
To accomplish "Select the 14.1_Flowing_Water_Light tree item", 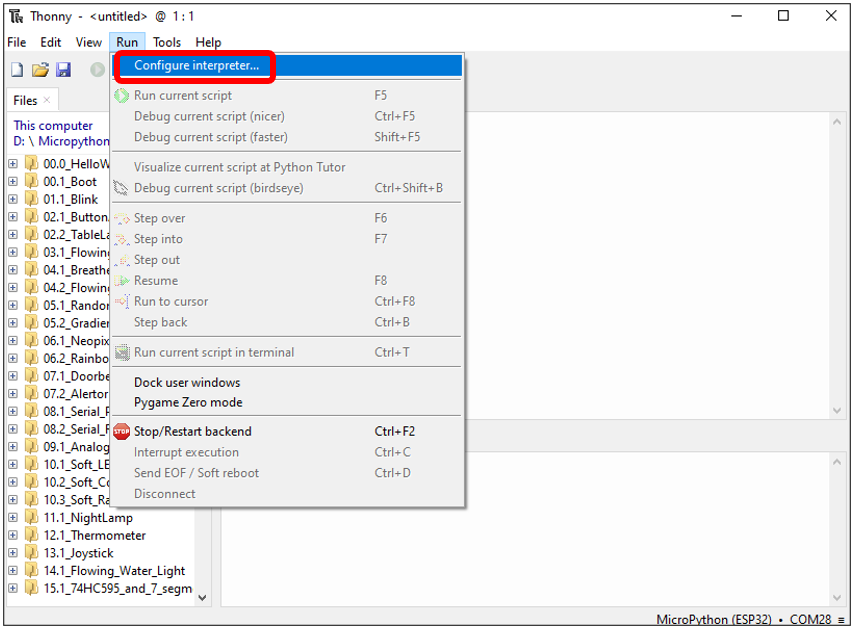I will [x=114, y=570].
